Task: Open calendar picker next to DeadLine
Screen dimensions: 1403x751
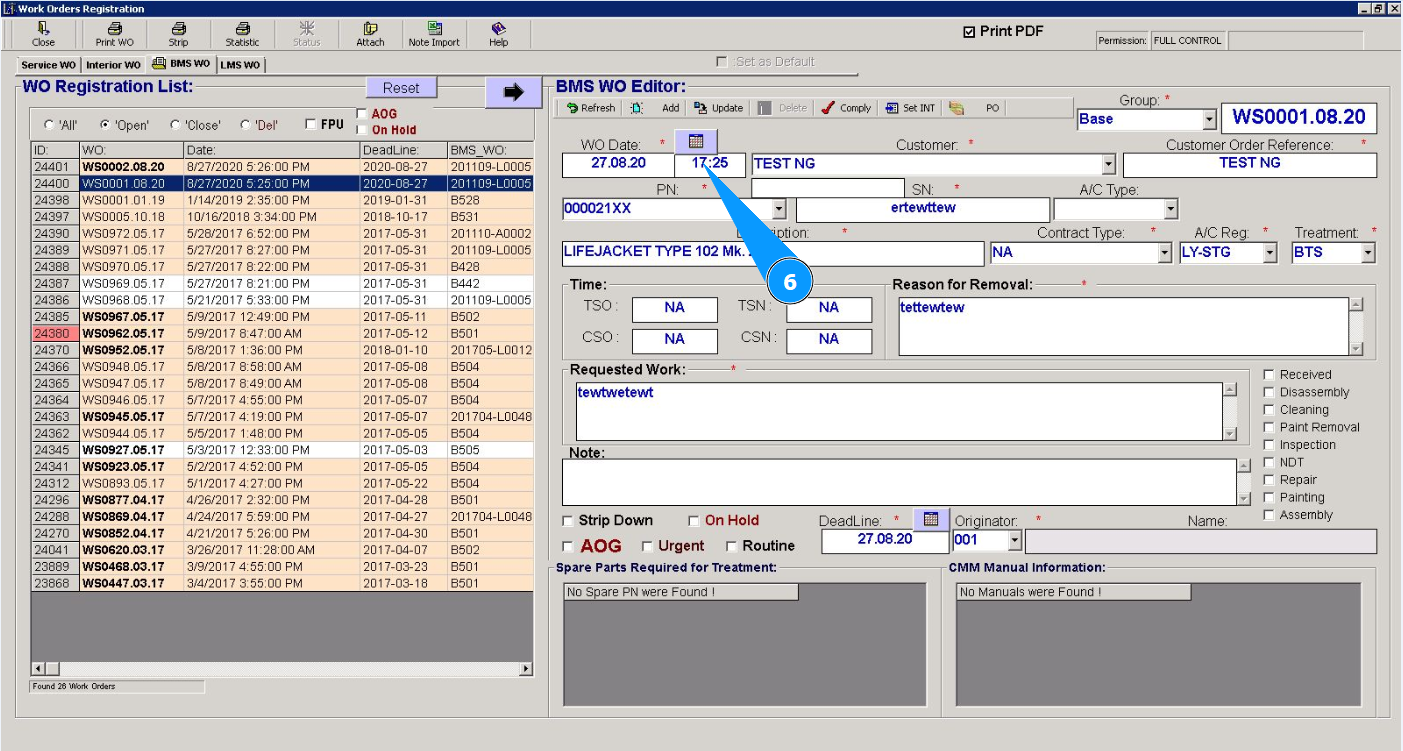Action: pos(931,519)
